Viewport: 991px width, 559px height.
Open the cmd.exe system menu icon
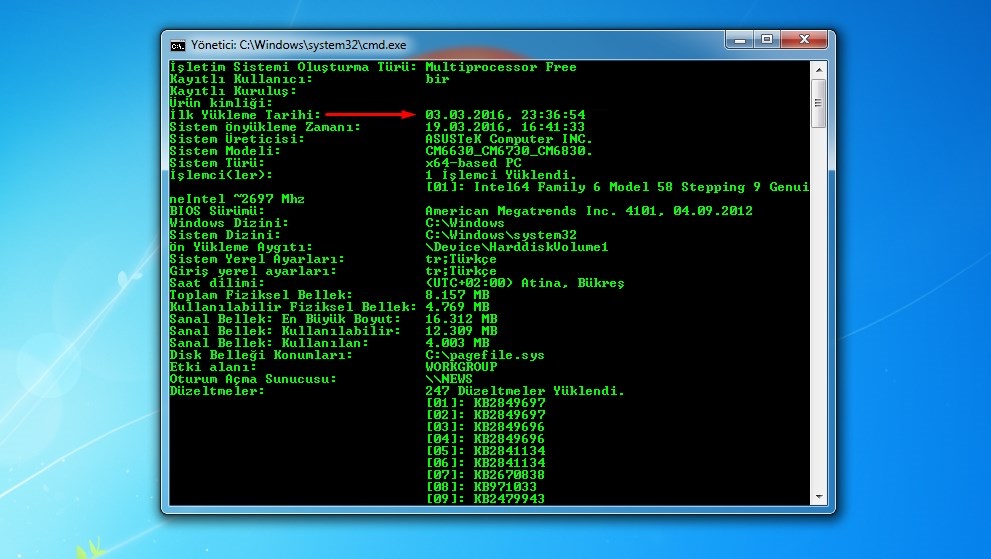point(178,45)
